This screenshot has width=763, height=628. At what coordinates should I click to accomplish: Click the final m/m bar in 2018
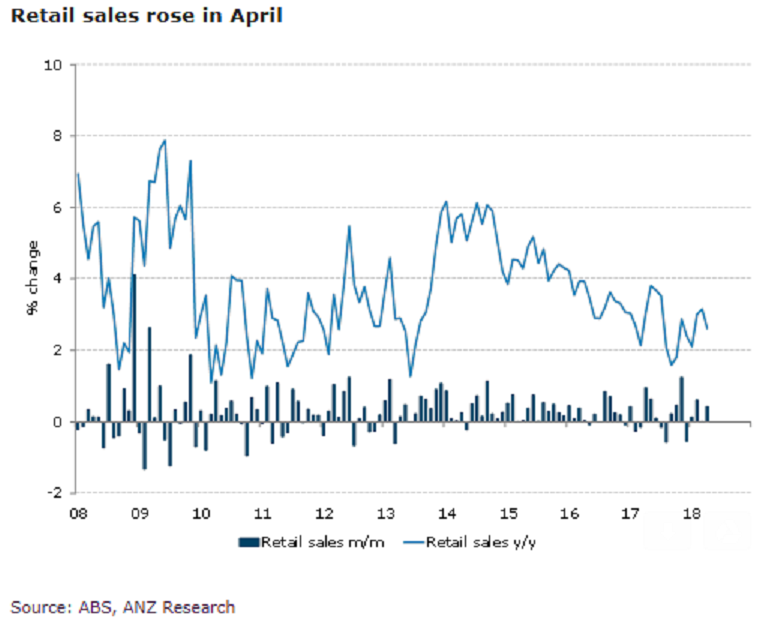point(707,414)
